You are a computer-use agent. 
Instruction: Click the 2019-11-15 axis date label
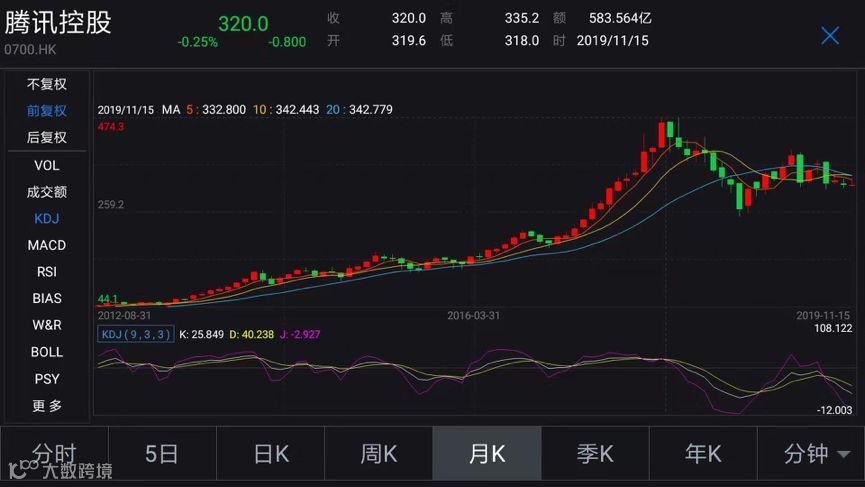(x=823, y=315)
